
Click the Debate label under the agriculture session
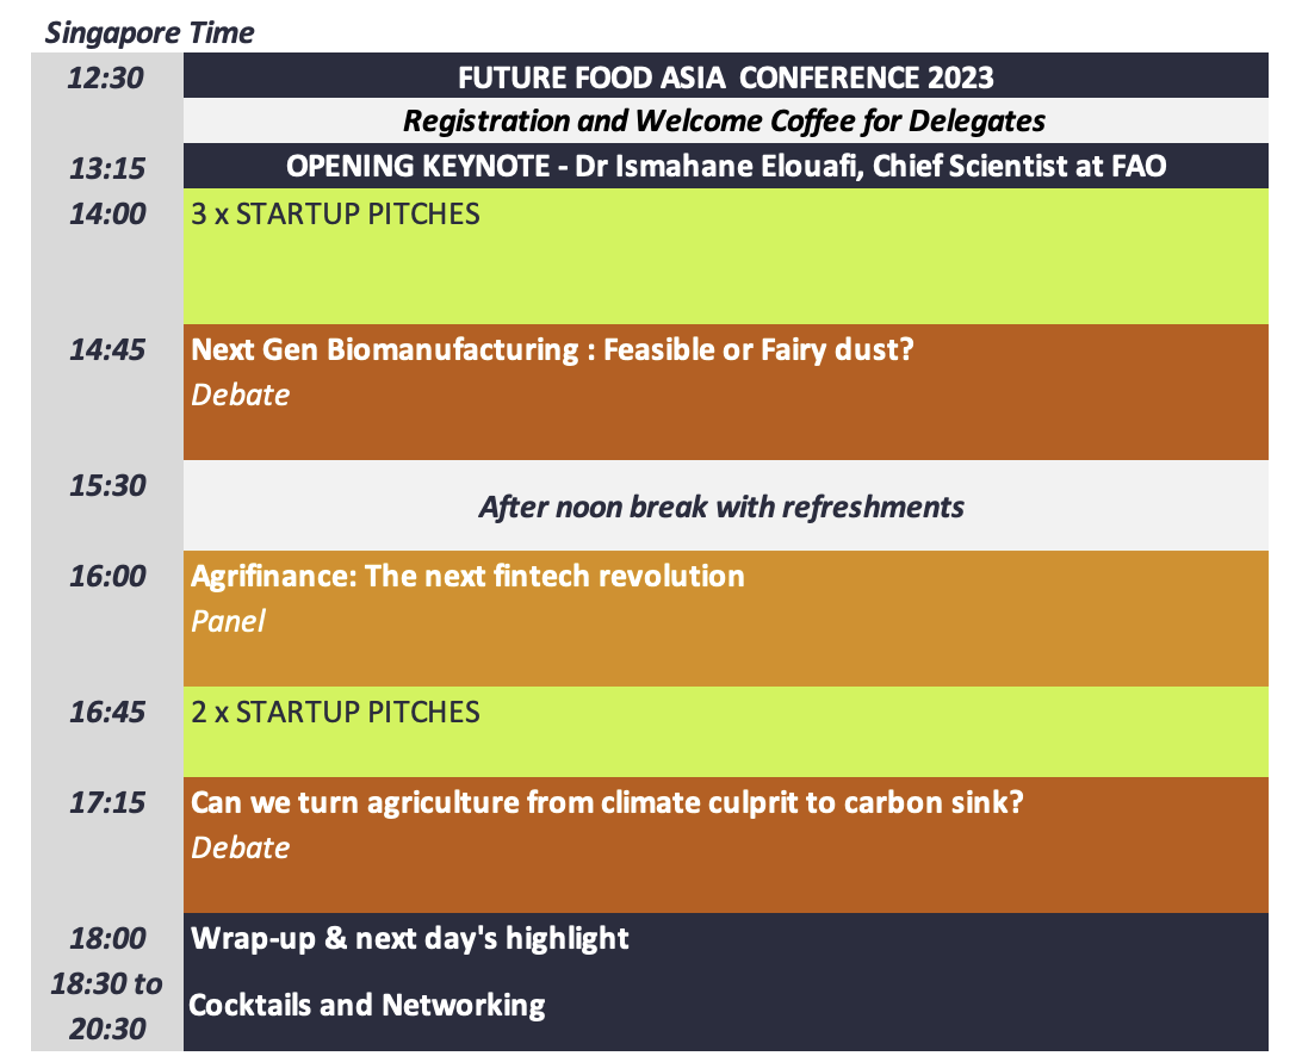click(240, 848)
